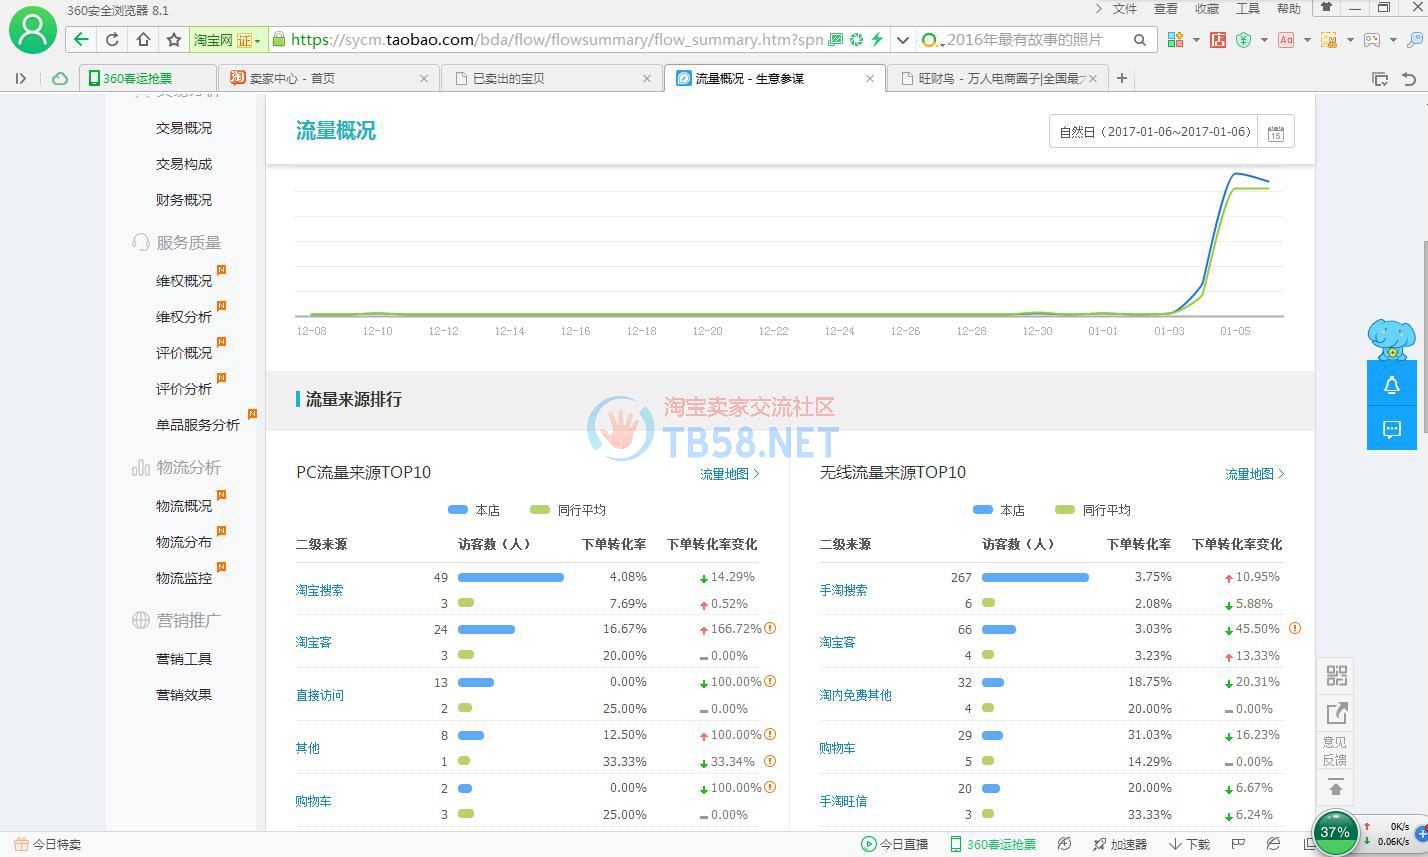Open the blue chat message icon

pos(1391,429)
